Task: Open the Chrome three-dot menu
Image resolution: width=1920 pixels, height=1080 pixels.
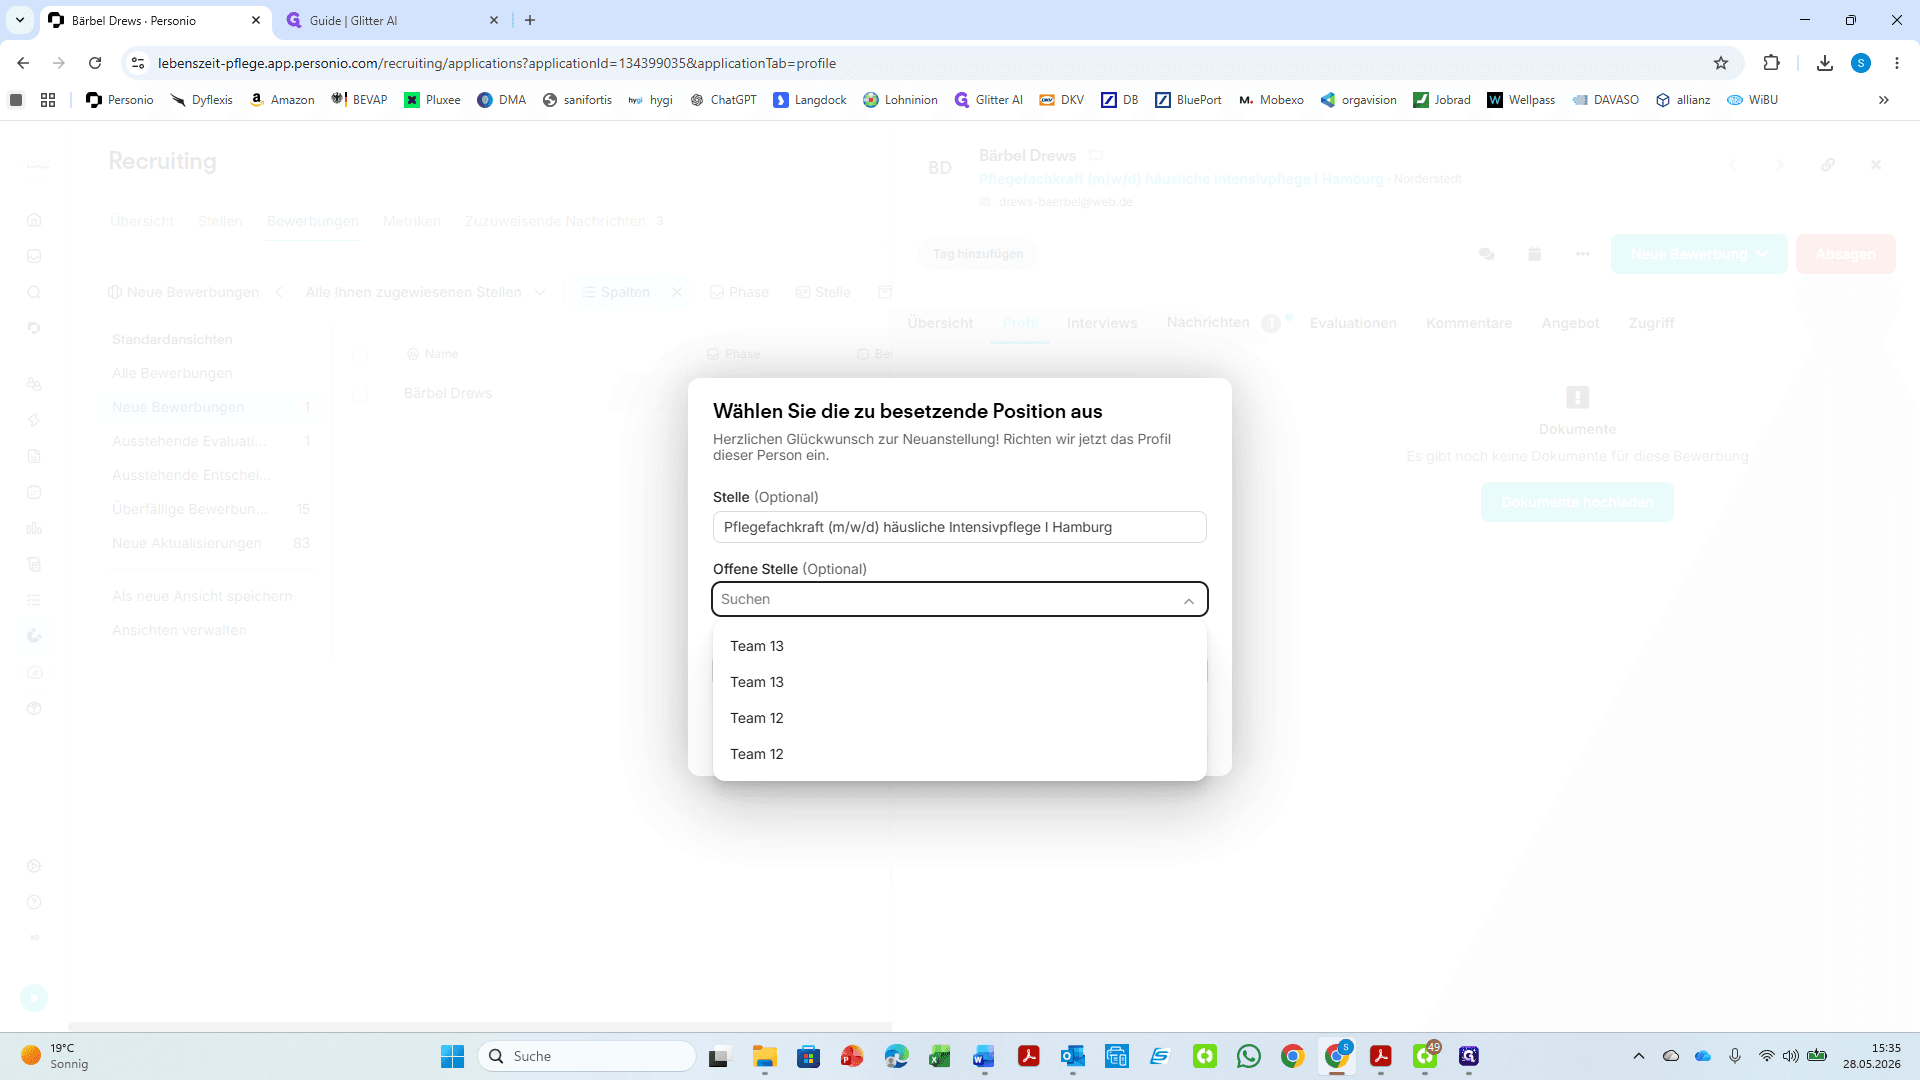Action: [1897, 63]
